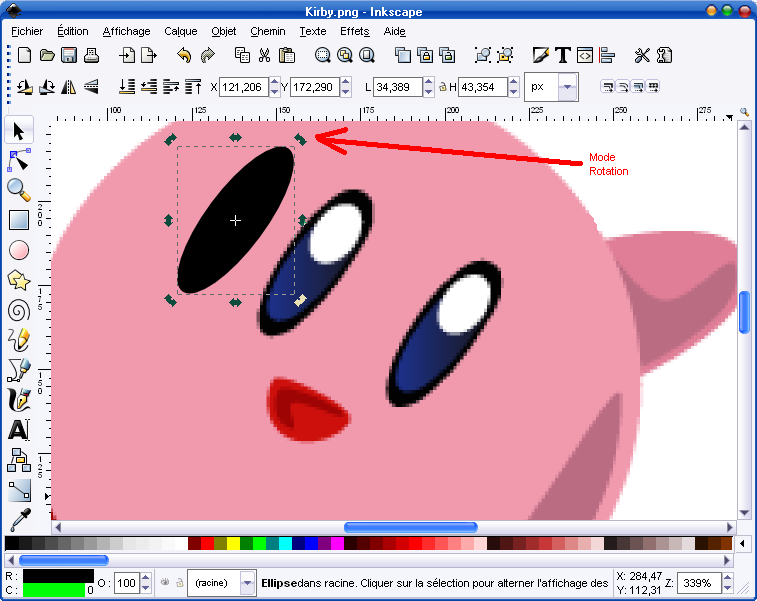The height and width of the screenshot is (601, 757).
Task: Expand the palette menu arrow at right of swatches
Action: pyautogui.click(x=742, y=544)
